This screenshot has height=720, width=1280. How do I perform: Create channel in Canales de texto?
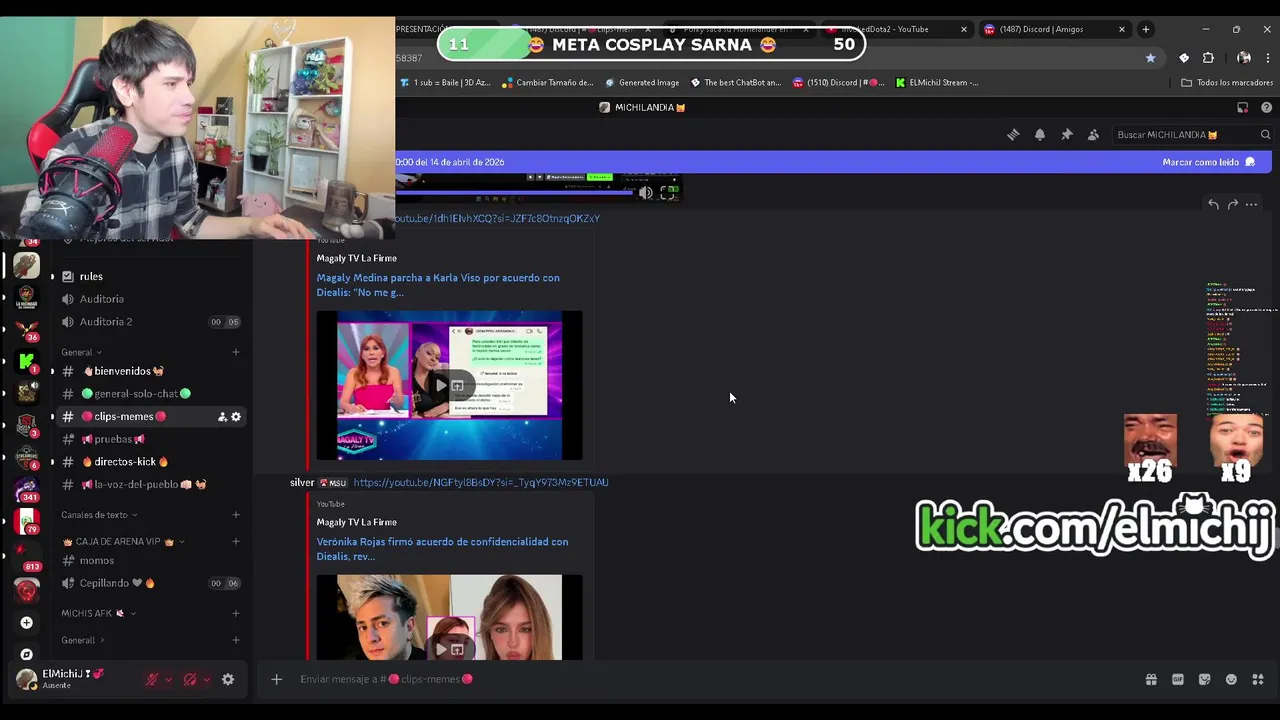tap(236, 515)
